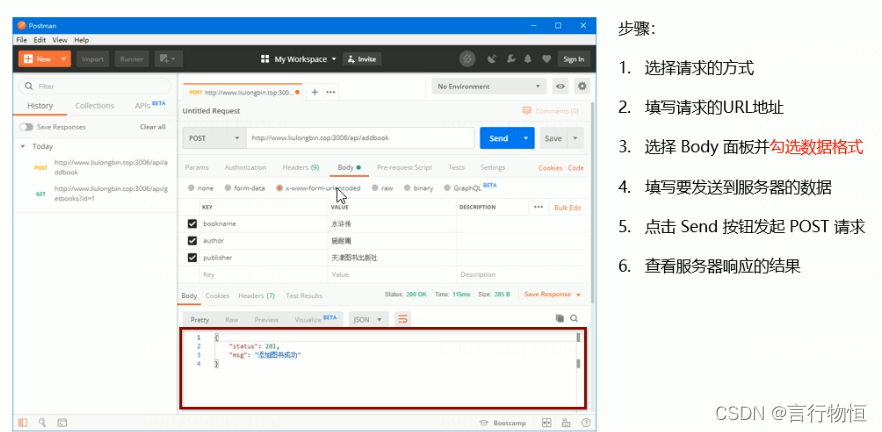Uncheck the author row checkbox

192,241
